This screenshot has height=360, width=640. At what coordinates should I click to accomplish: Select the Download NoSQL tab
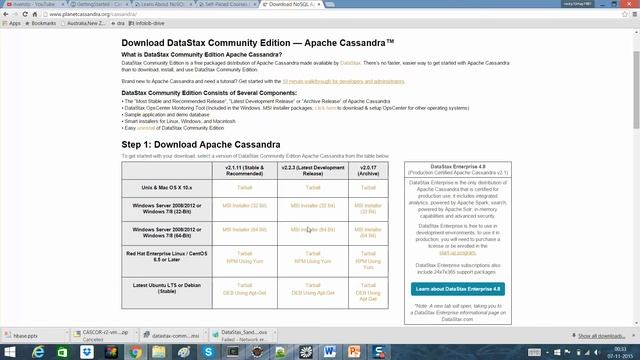[291, 4]
